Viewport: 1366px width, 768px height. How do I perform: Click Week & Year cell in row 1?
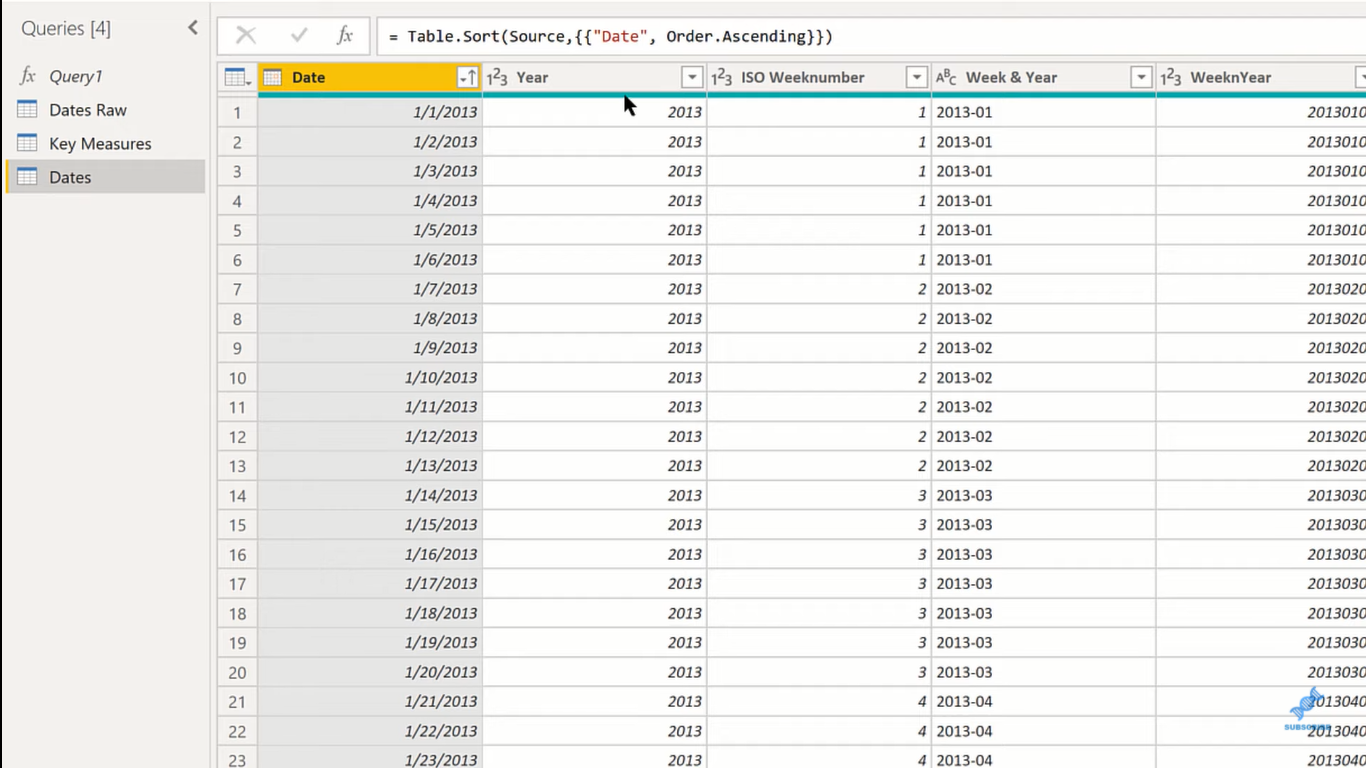coord(1043,112)
